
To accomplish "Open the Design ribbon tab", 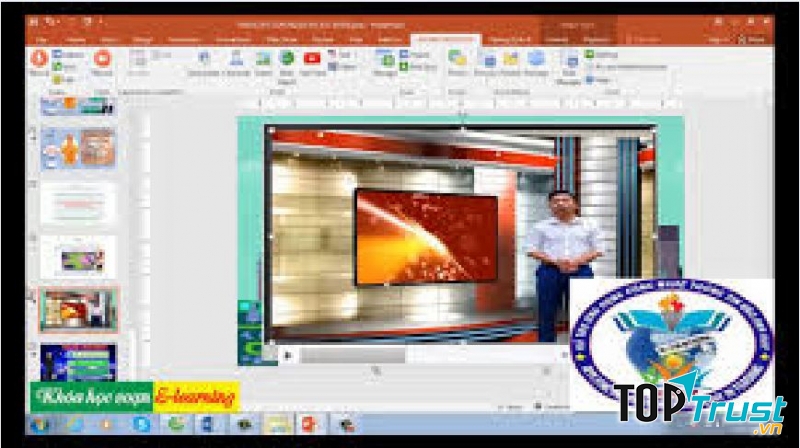I will [x=141, y=39].
